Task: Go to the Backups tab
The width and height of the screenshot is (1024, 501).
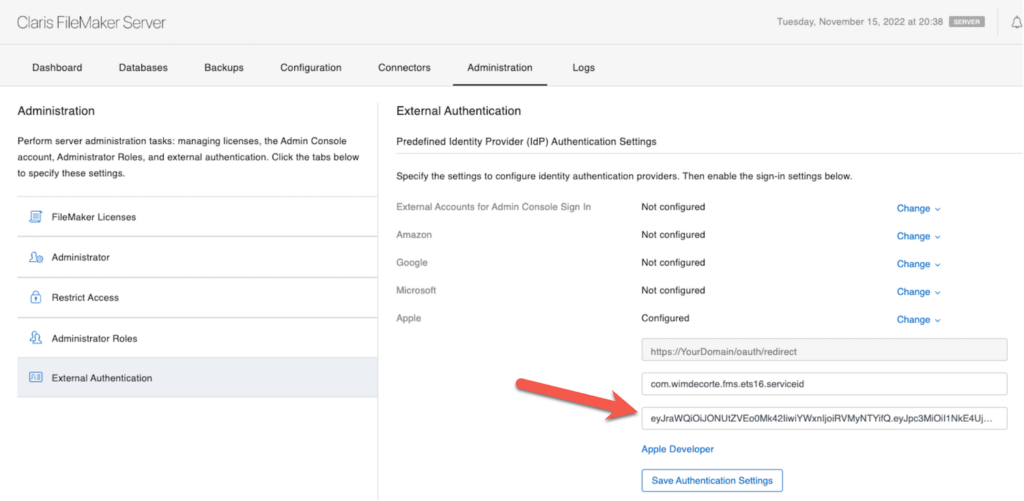Action: tap(224, 67)
